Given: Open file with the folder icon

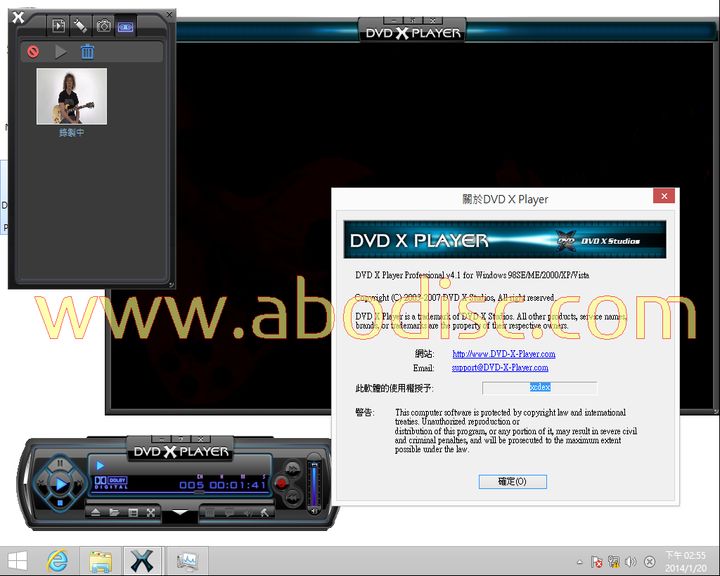Looking at the screenshot, I should (x=115, y=513).
